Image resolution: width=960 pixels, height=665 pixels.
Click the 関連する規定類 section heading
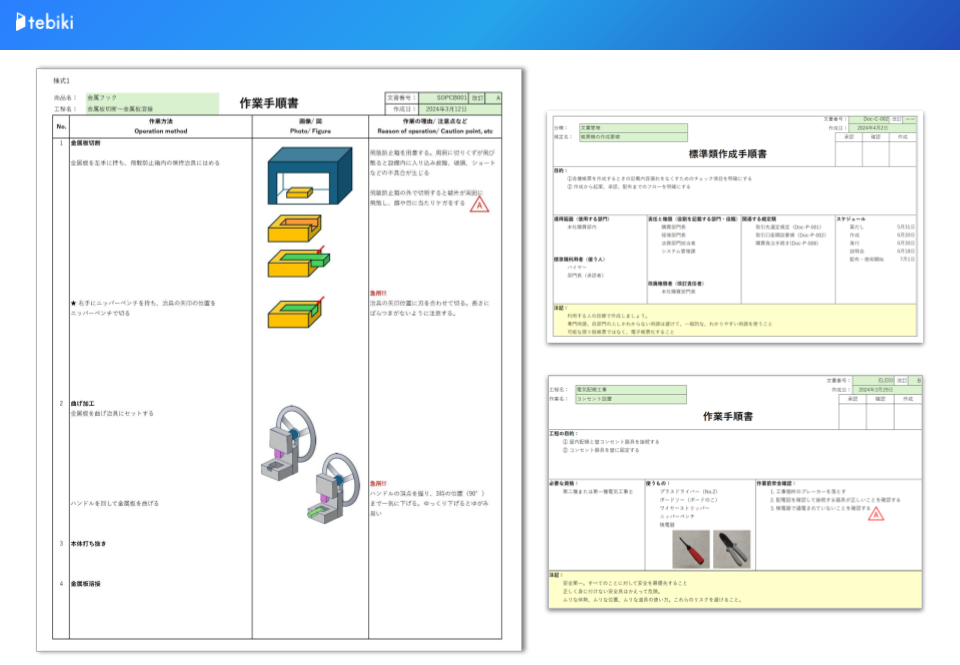pyautogui.click(x=759, y=219)
